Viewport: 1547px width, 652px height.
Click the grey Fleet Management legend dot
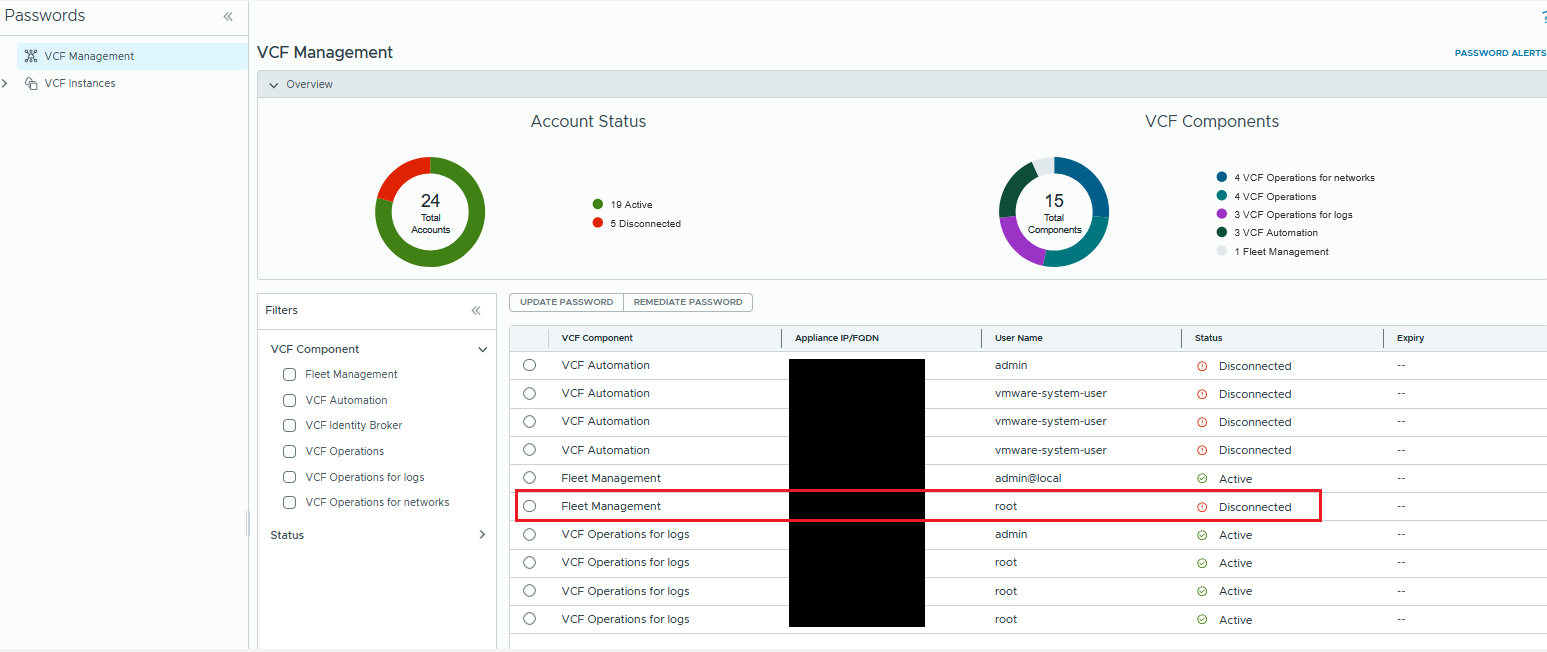1222,251
